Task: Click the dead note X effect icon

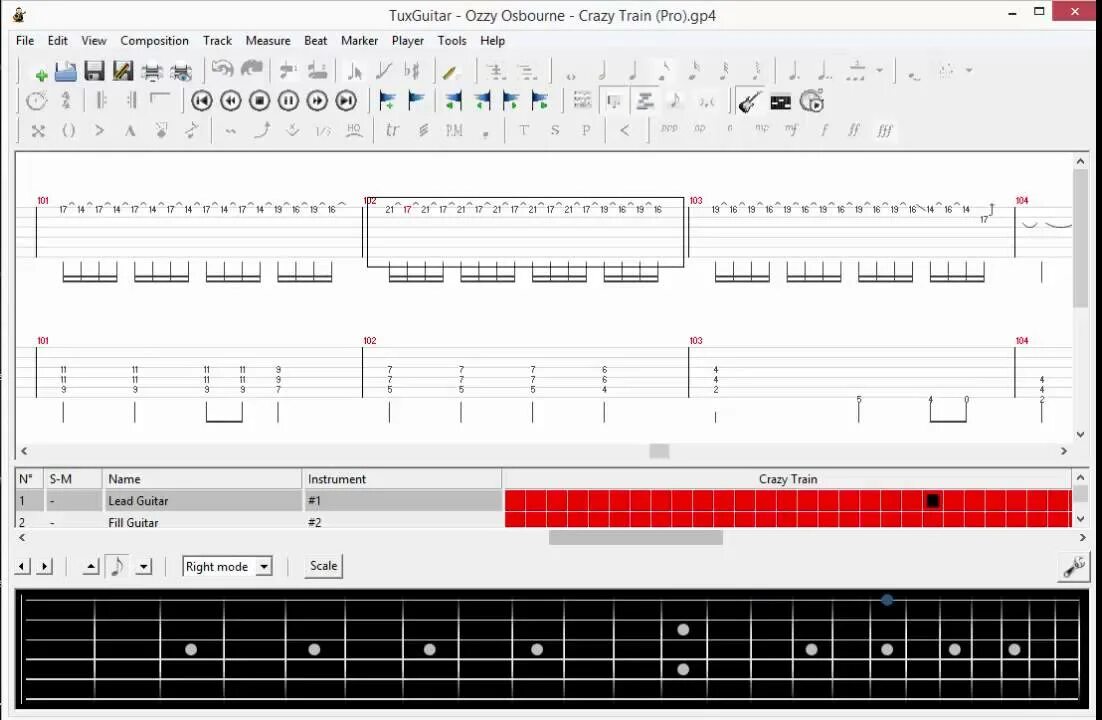Action: click(38, 131)
